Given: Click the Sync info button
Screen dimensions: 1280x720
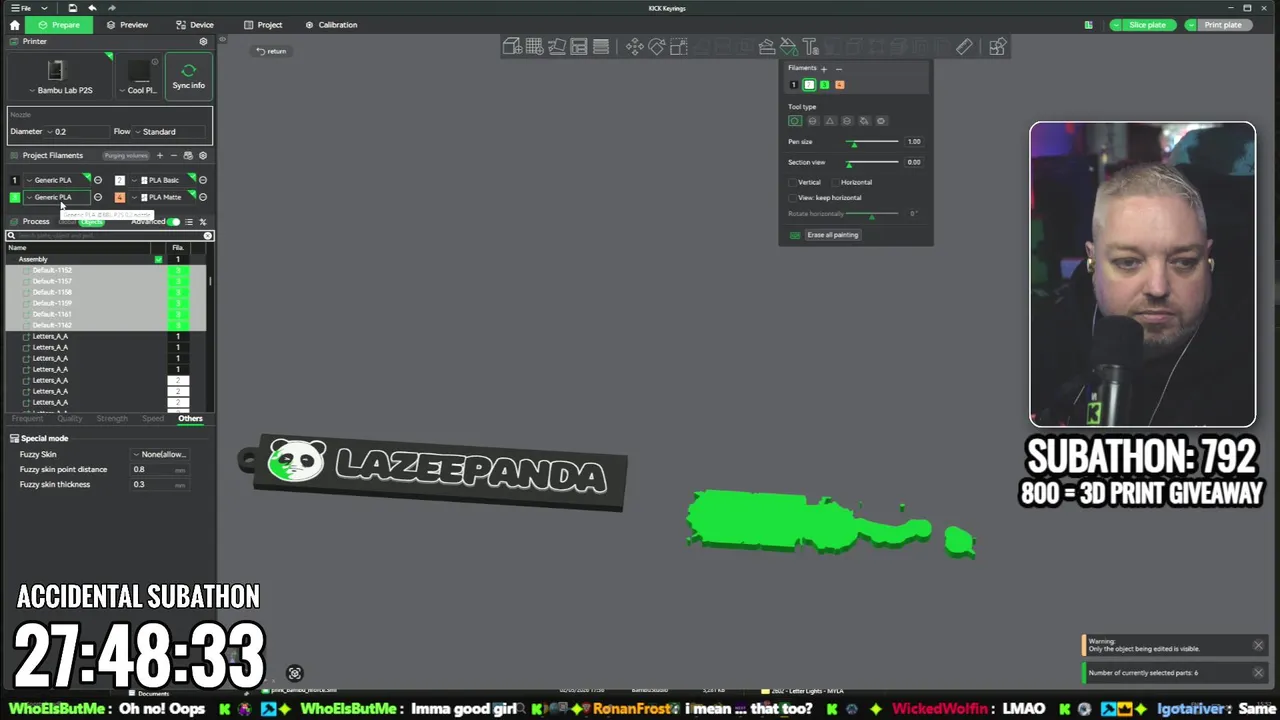Looking at the screenshot, I should pos(188,77).
